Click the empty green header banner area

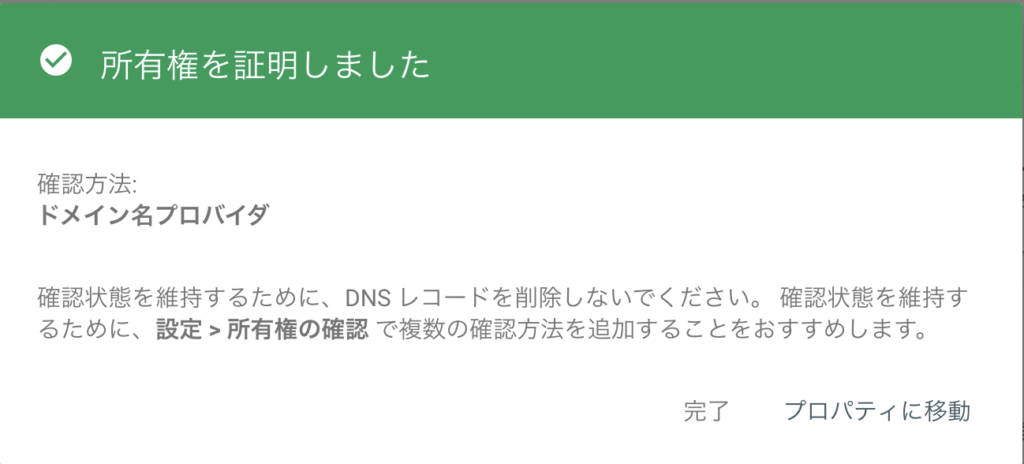[x=718, y=62]
